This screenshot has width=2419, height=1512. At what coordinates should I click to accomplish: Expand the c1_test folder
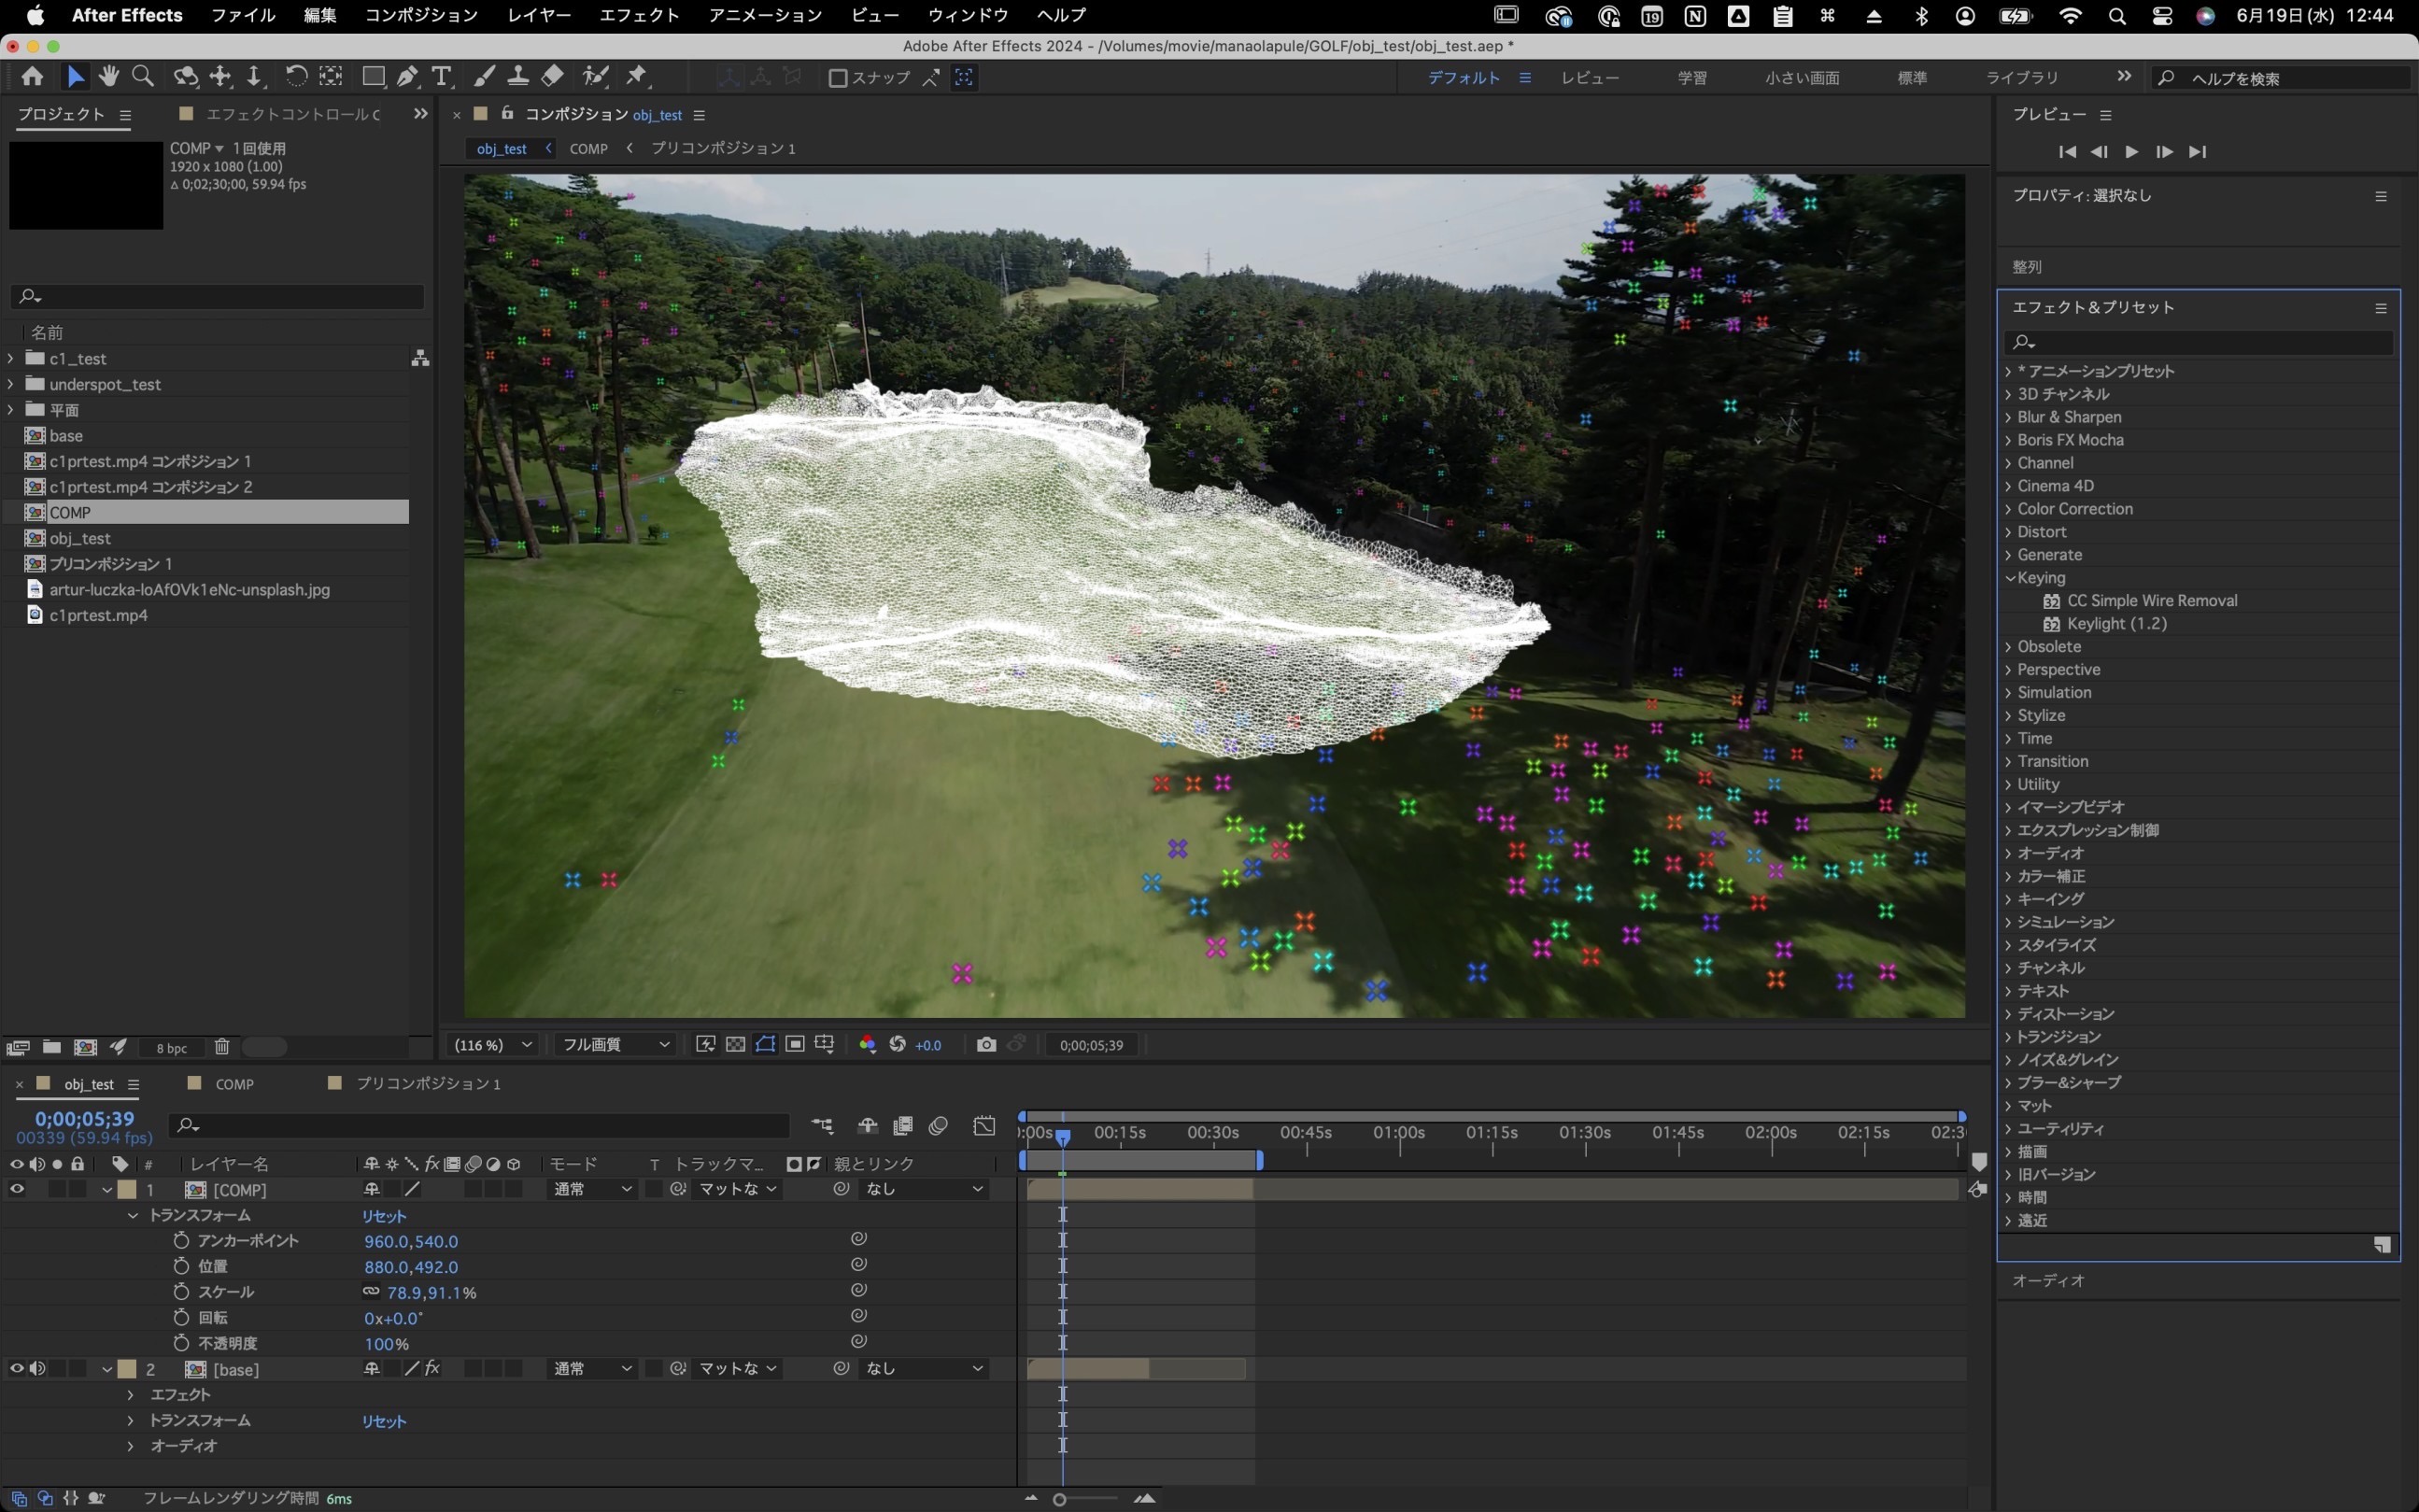pos(11,358)
